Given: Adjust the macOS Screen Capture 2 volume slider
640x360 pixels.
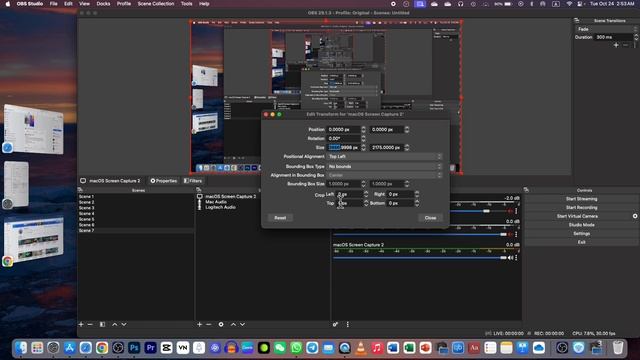Looking at the screenshot, I should pos(420,258).
